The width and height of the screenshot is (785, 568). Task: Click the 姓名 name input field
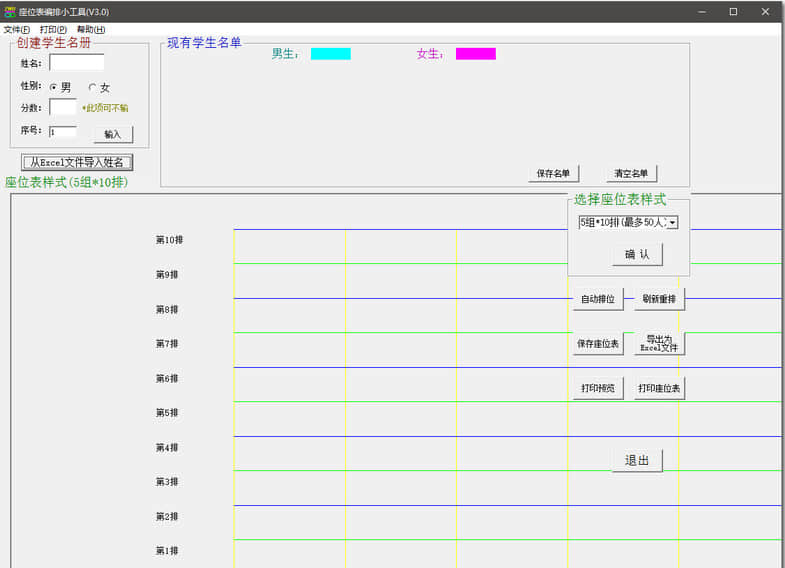click(76, 63)
